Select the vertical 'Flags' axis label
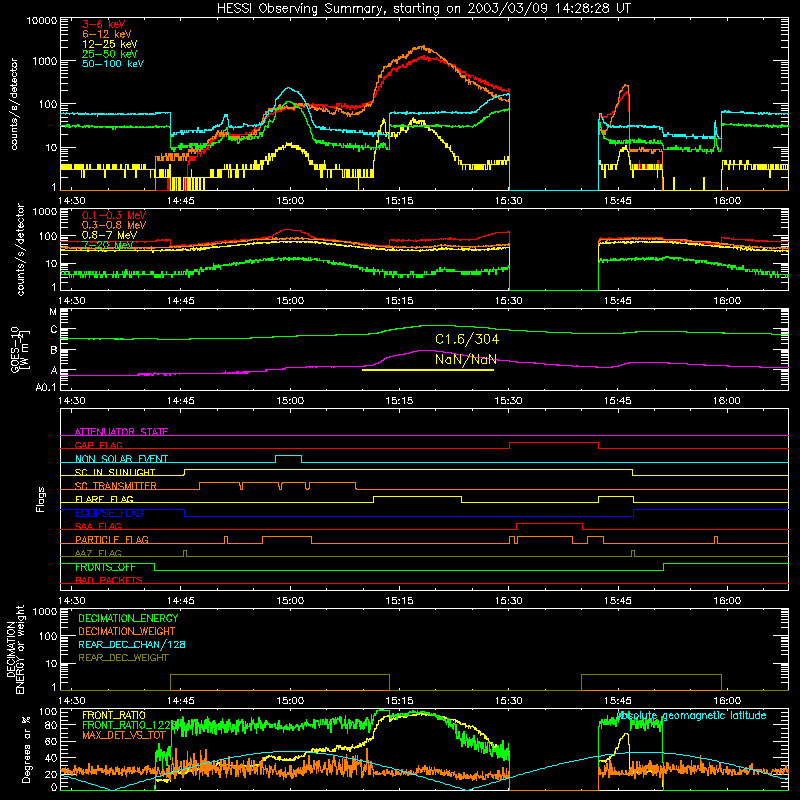The height and width of the screenshot is (800, 800). point(40,499)
